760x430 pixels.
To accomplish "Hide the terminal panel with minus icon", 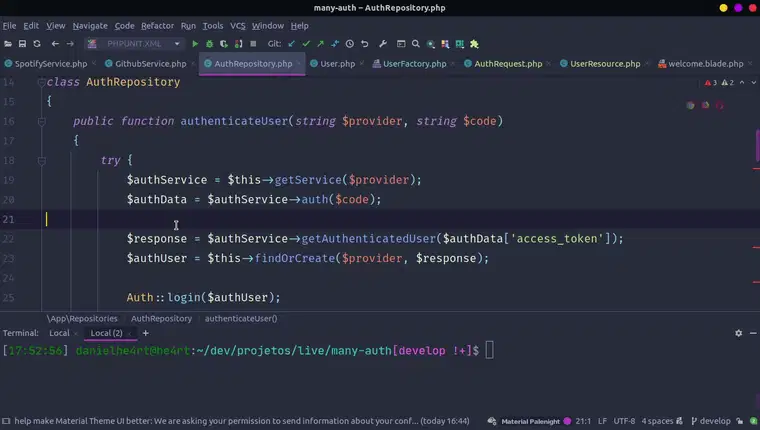I will [x=753, y=333].
